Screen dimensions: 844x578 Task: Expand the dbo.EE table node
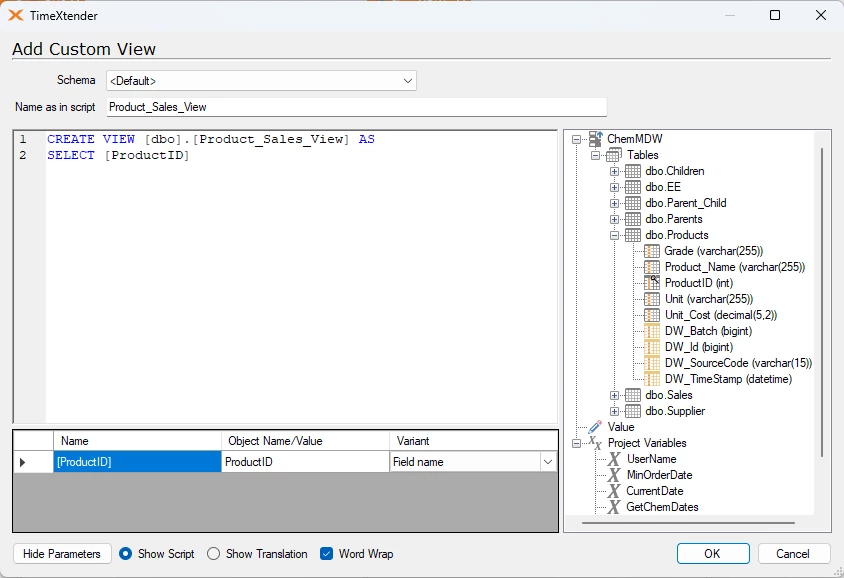tap(614, 187)
